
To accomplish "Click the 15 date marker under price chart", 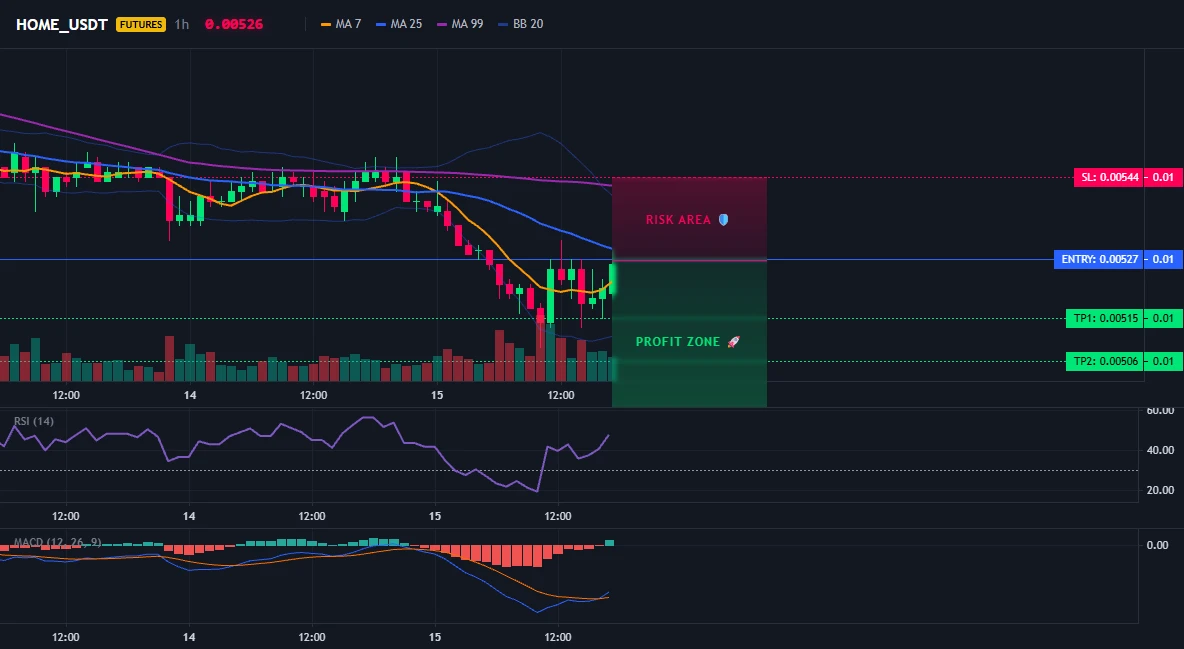I will (436, 395).
